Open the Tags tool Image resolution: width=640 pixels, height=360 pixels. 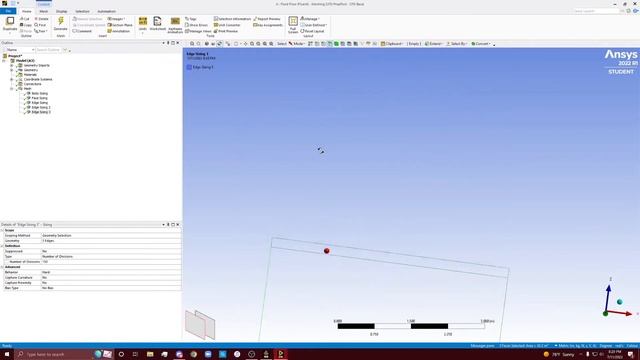coord(191,19)
